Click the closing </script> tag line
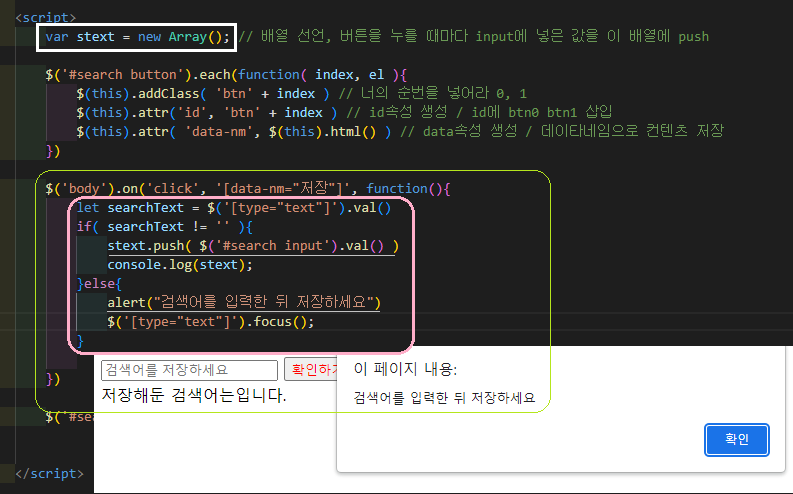 pyautogui.click(x=49, y=474)
